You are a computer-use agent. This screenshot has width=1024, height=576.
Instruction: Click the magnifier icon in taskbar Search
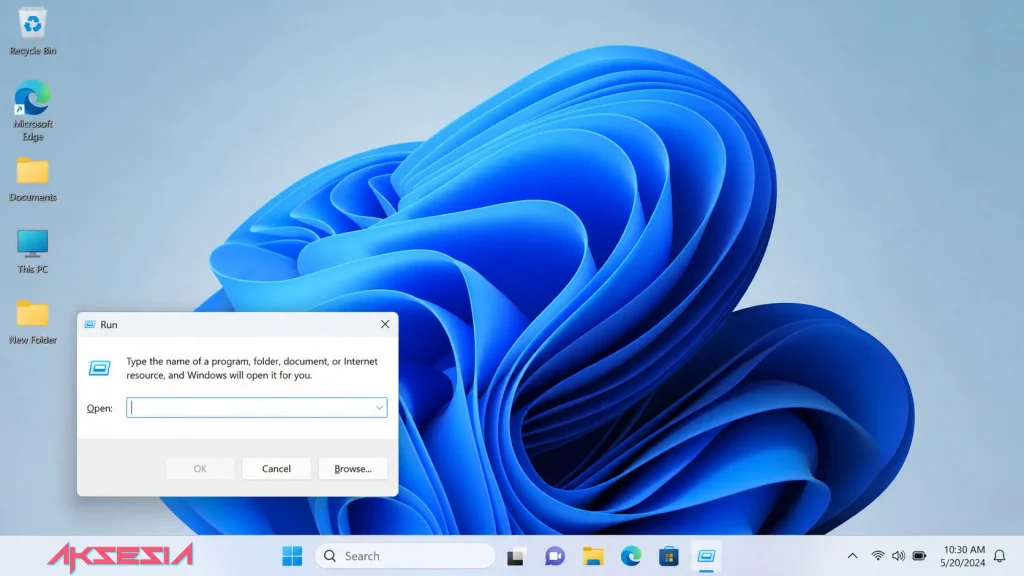point(330,556)
